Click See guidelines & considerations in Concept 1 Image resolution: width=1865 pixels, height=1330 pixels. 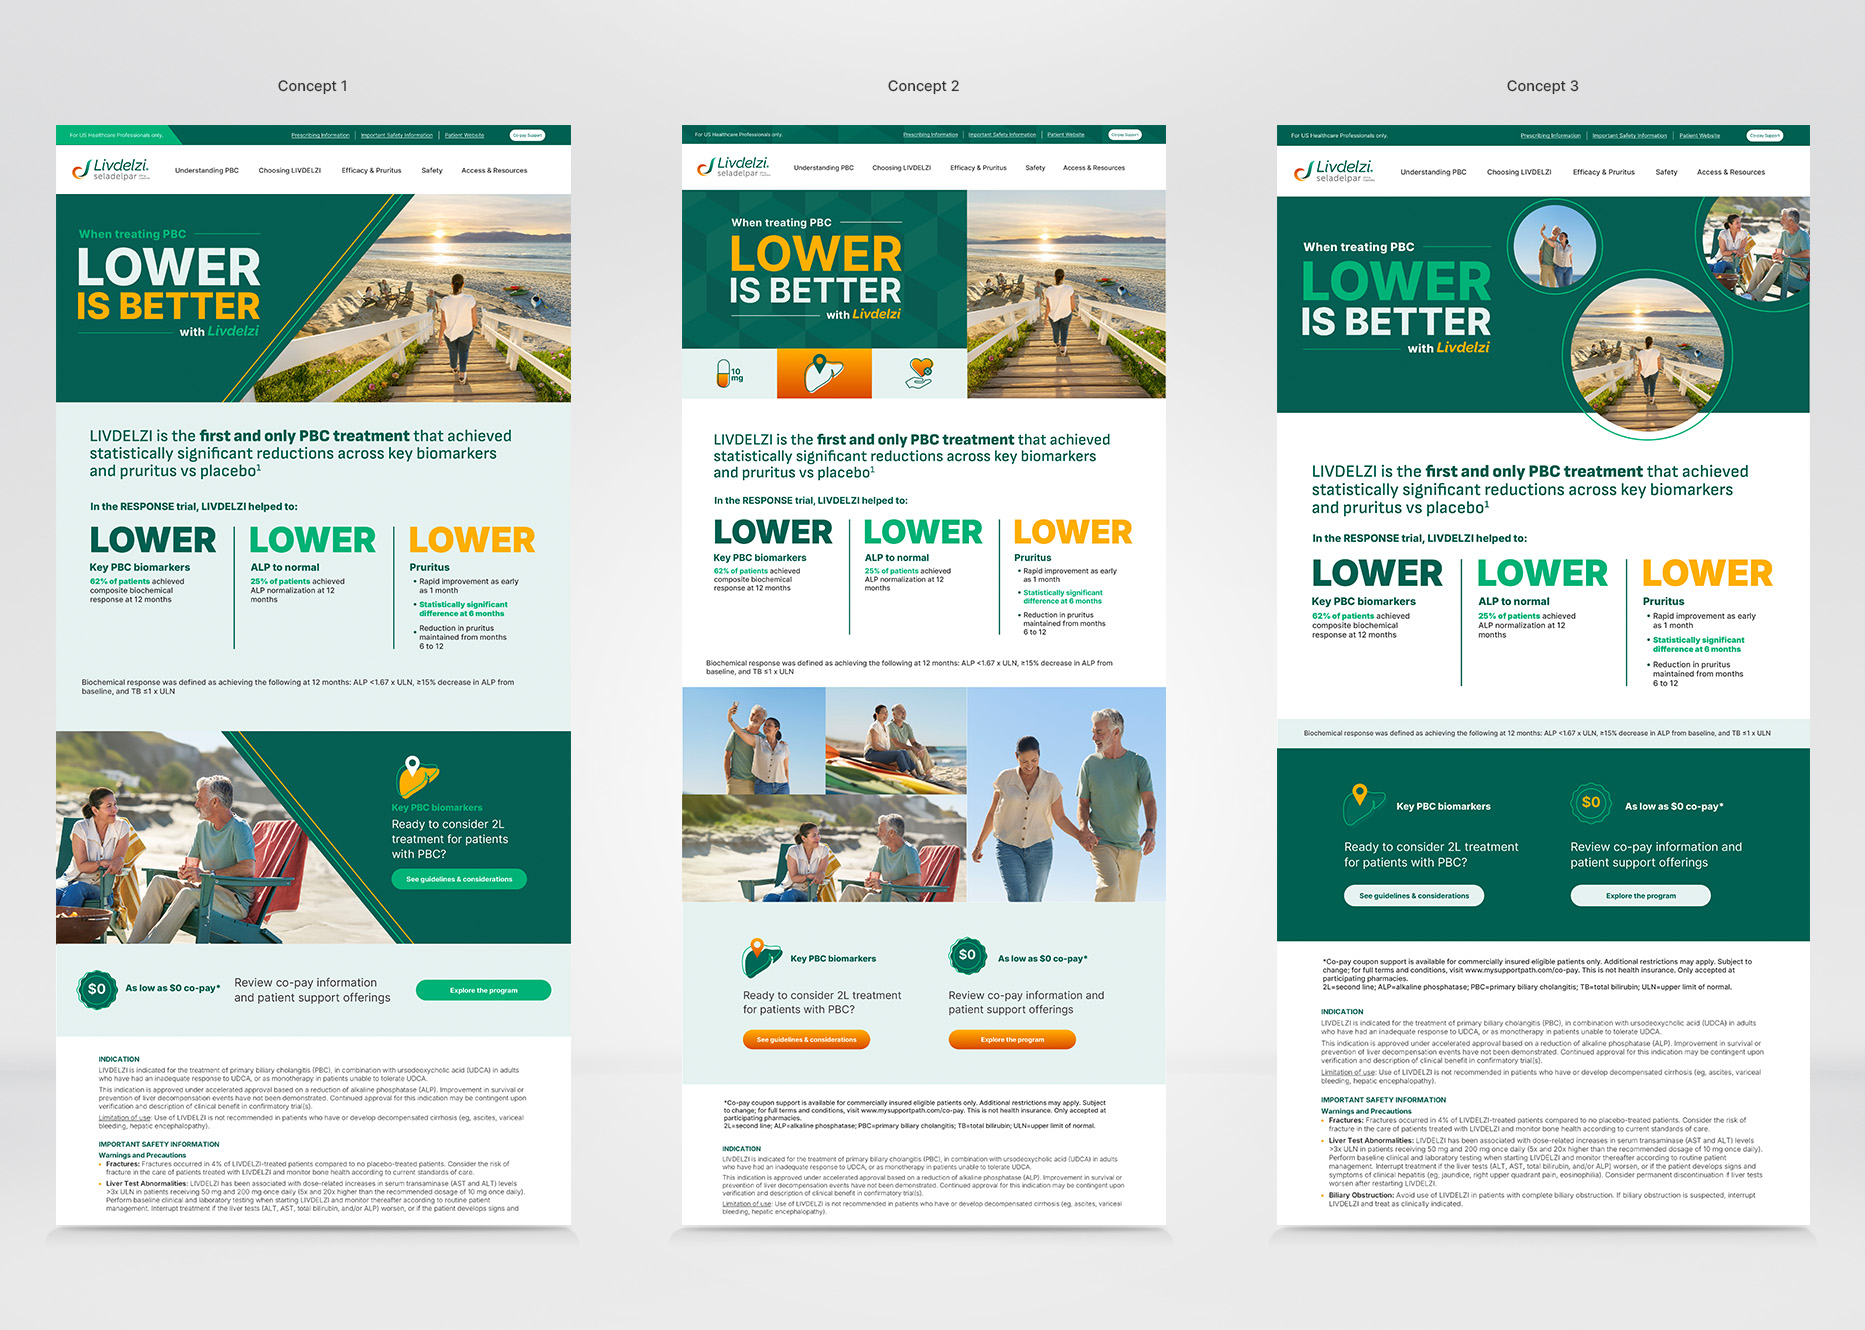[459, 879]
